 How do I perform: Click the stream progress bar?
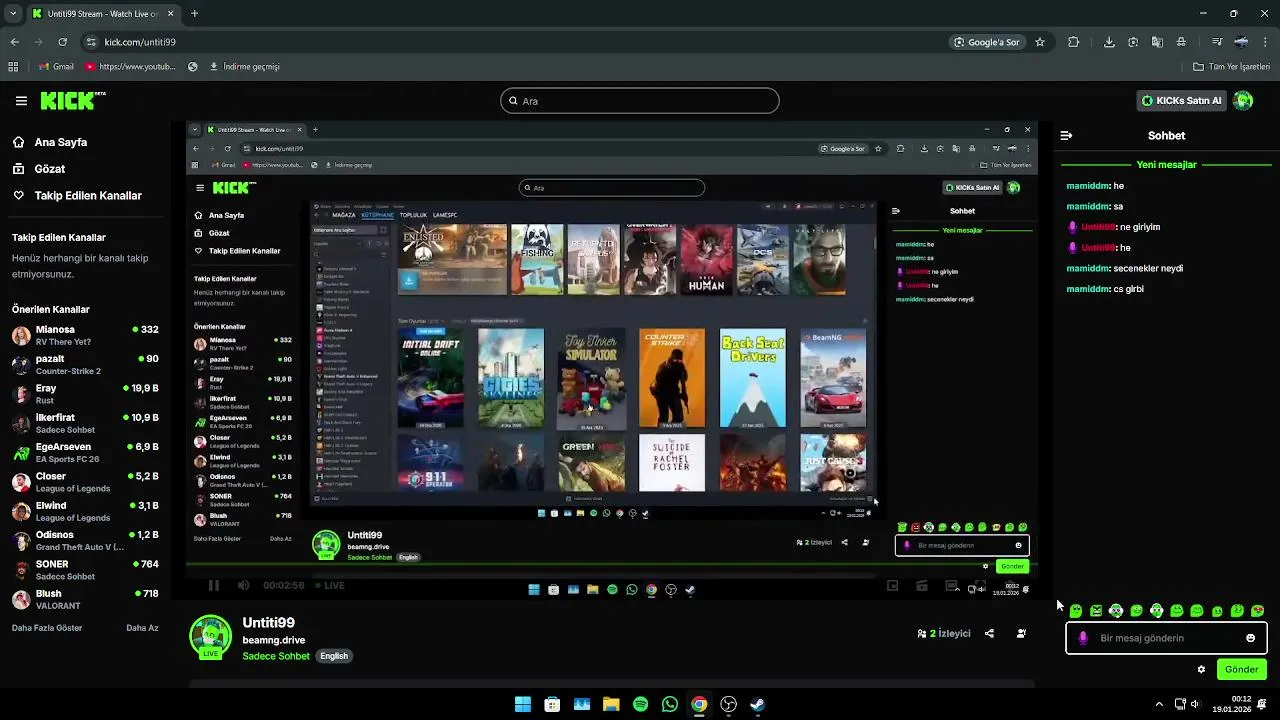[x=612, y=564]
